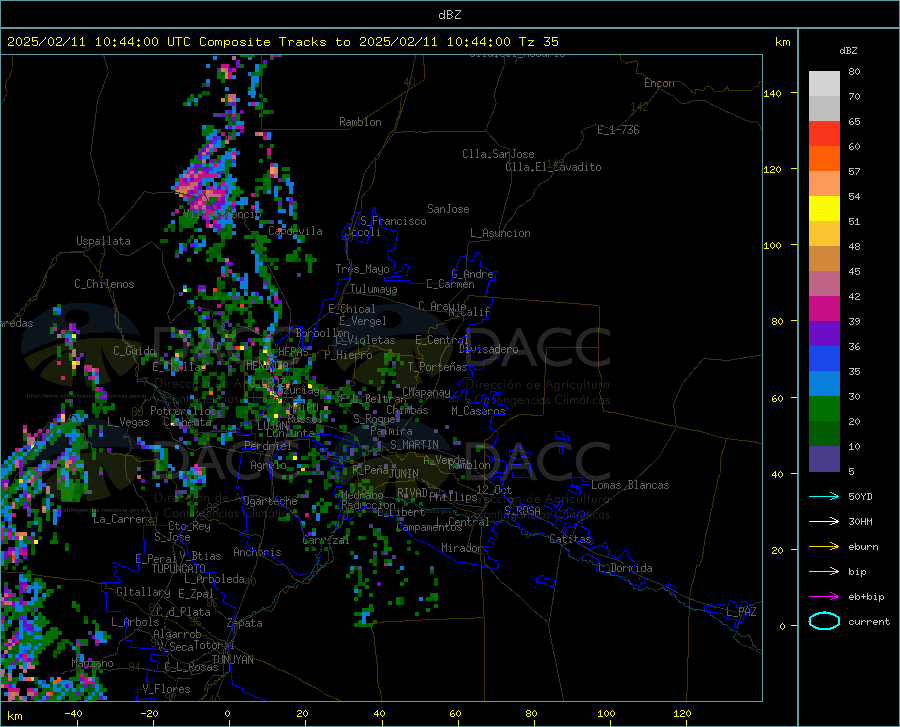The height and width of the screenshot is (727, 900).
Task: Click the Lomas_Blancas map label
Action: [x=630, y=485]
